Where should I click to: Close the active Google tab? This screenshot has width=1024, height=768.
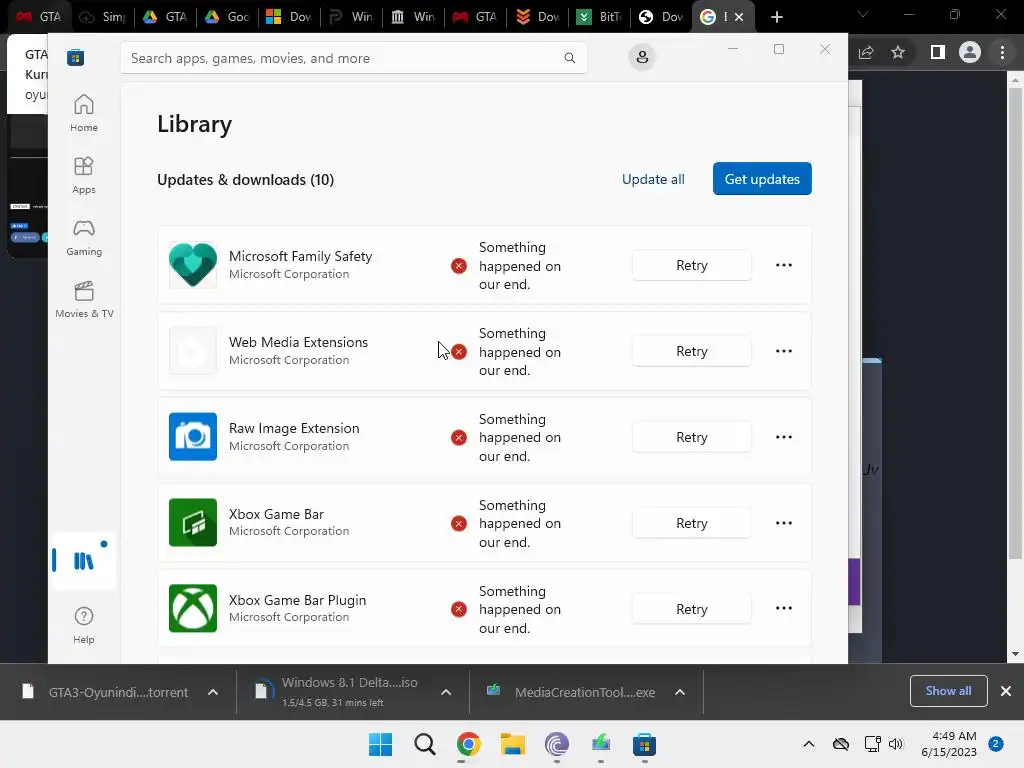(x=739, y=17)
